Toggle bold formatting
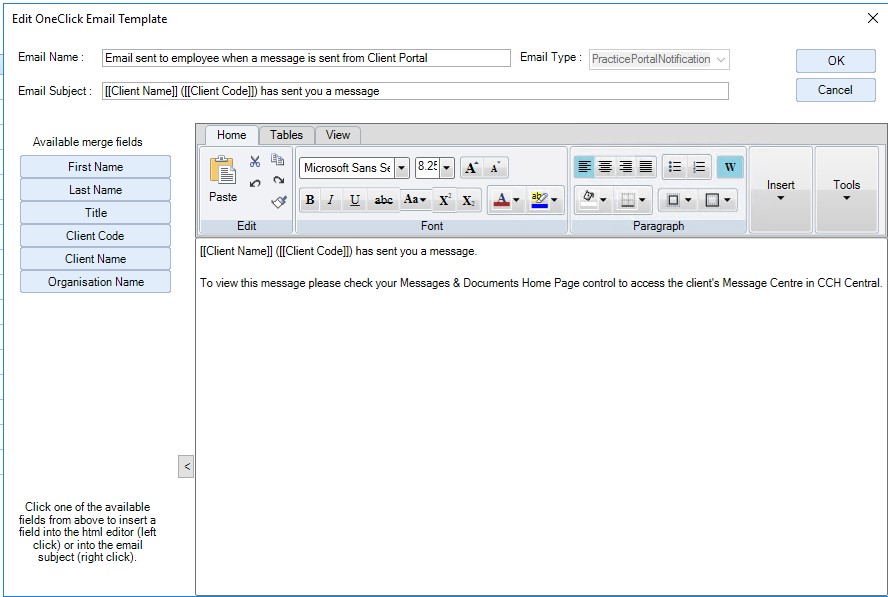Viewport: 888px width, 597px height. pos(310,199)
